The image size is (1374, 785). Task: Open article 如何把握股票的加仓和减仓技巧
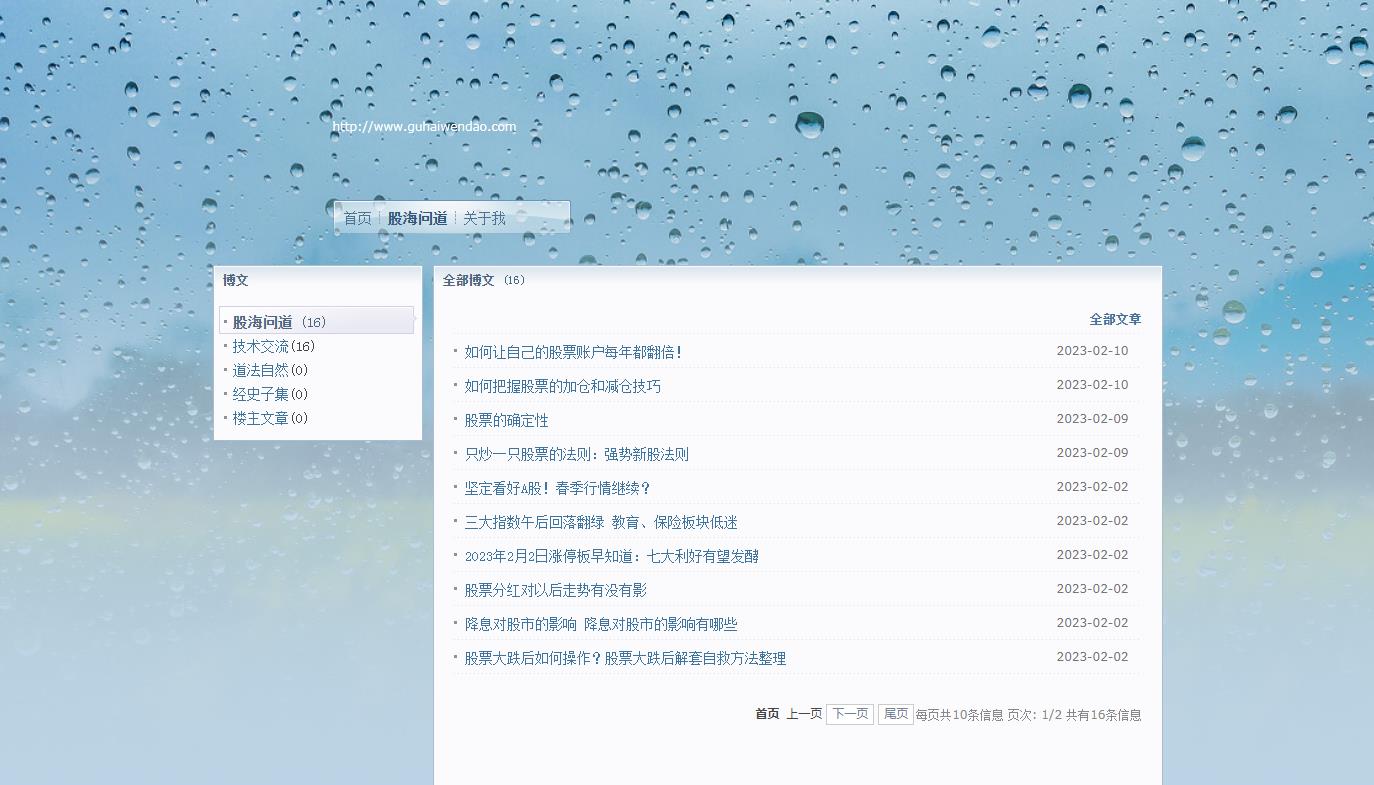[562, 386]
